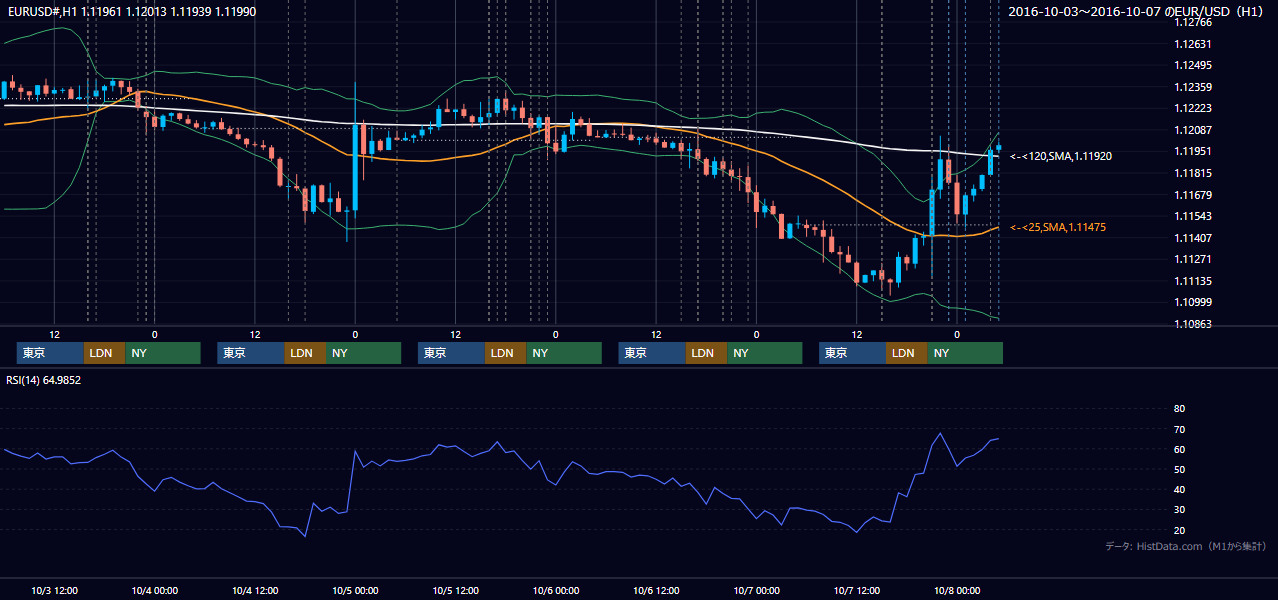Click price axis value 1.12359
Image resolution: width=1278 pixels, height=600 pixels.
(x=1192, y=87)
